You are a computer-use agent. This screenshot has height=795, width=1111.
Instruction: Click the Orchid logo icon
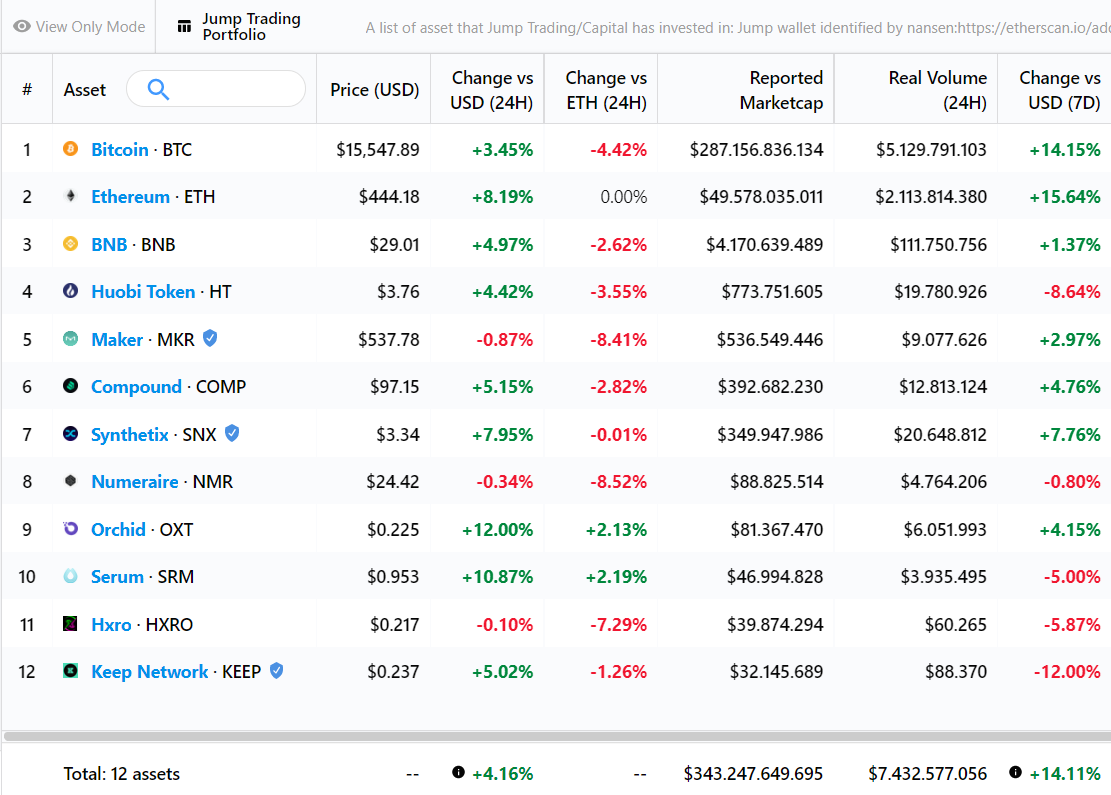tap(70, 529)
